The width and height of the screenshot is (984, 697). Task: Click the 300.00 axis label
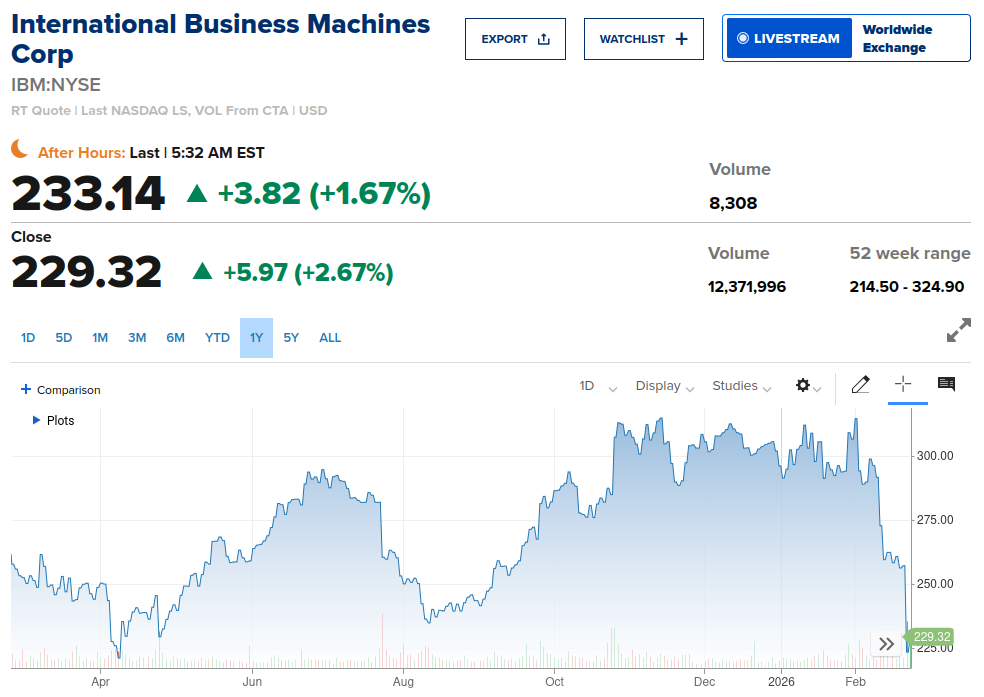click(935, 455)
